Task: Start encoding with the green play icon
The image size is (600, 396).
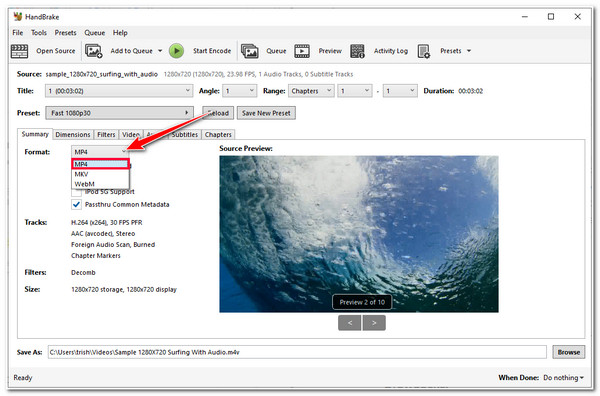Action: [176, 51]
